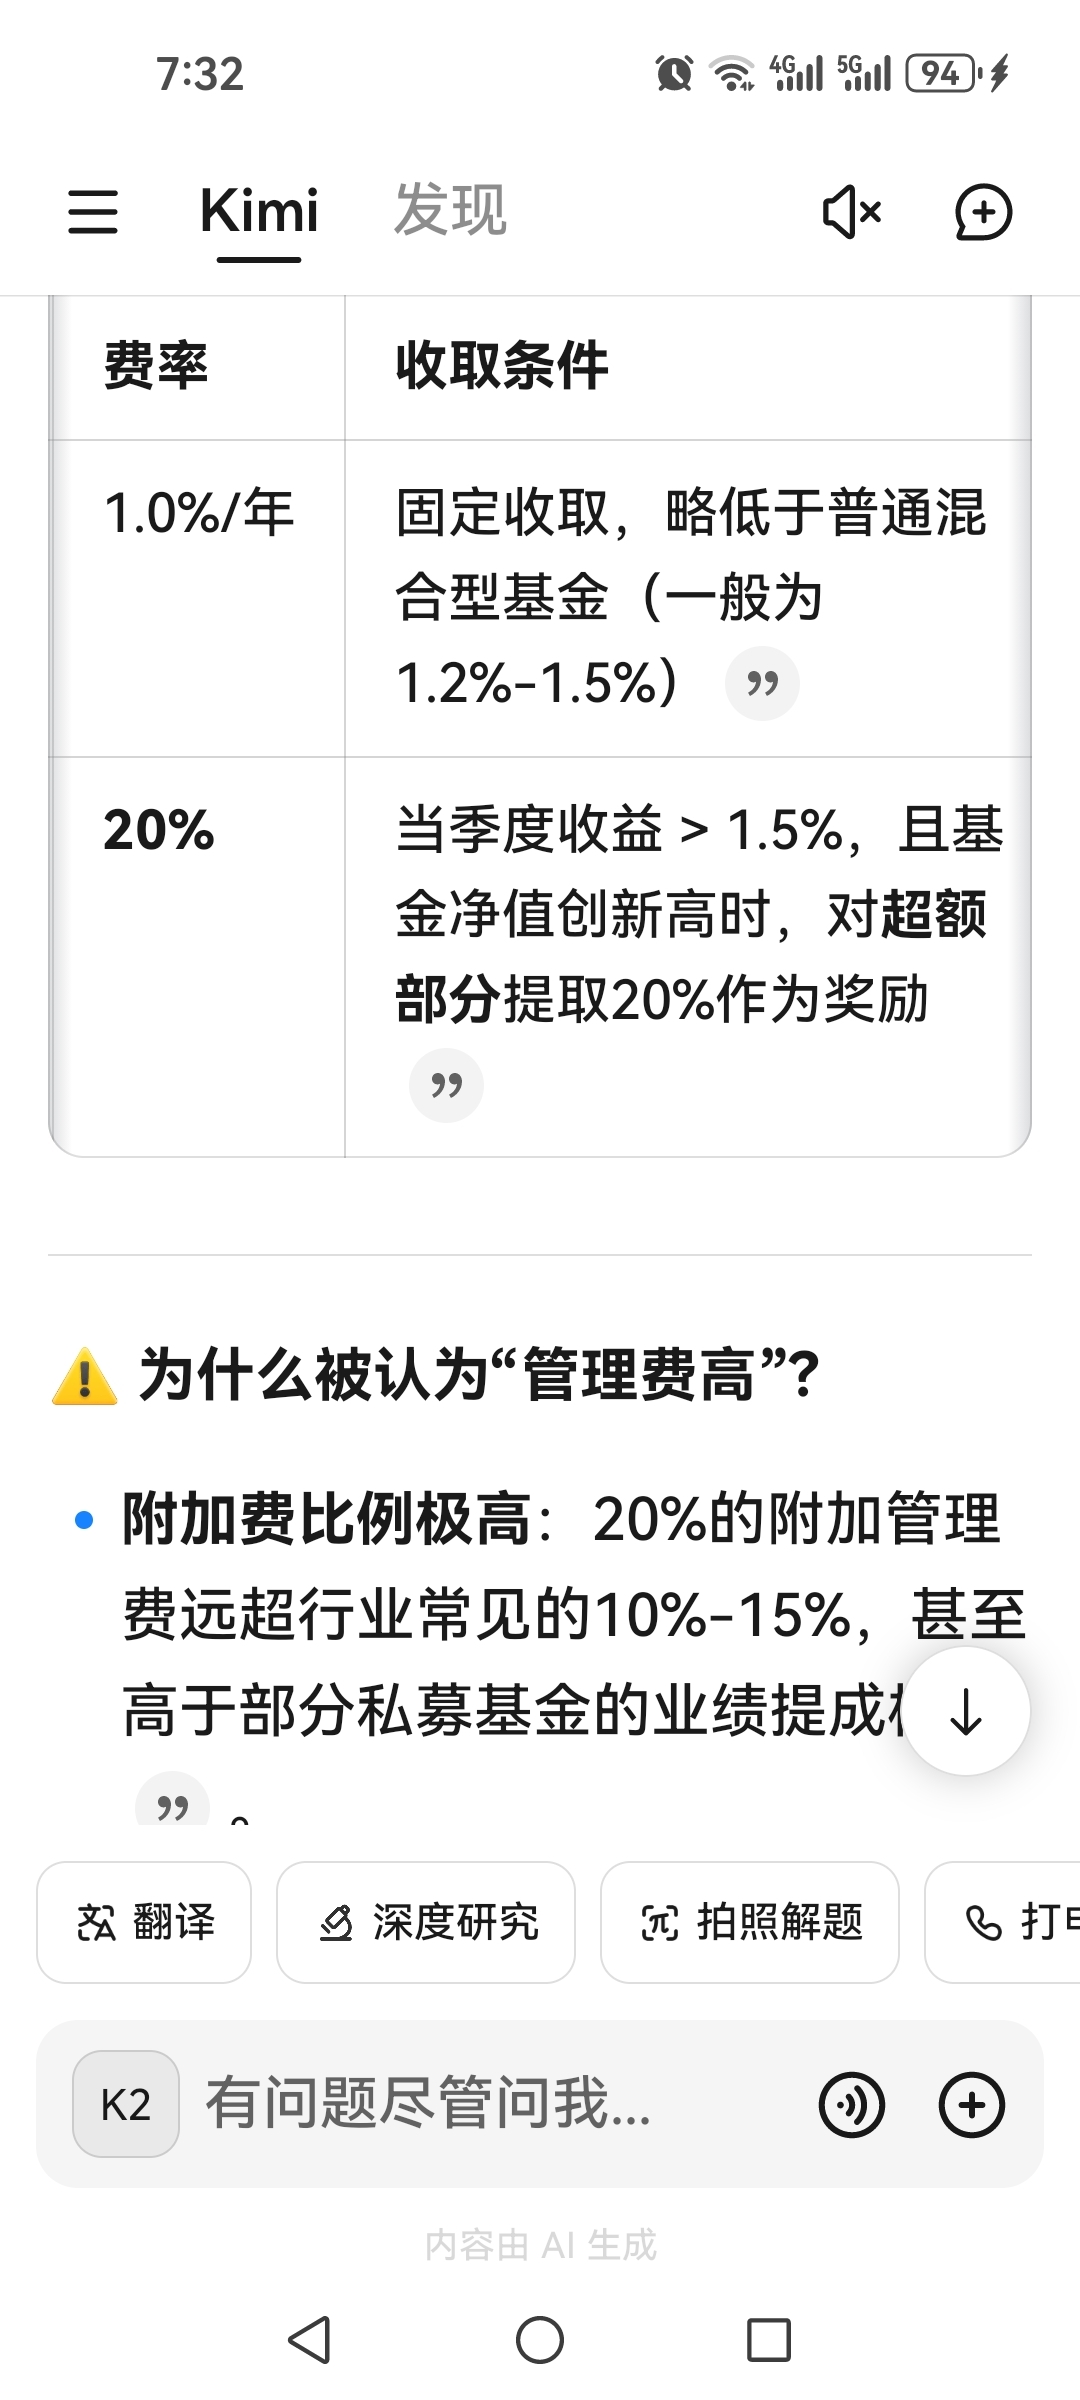Start a new chat conversation
Screen dimensions: 1080x2400
click(x=984, y=212)
